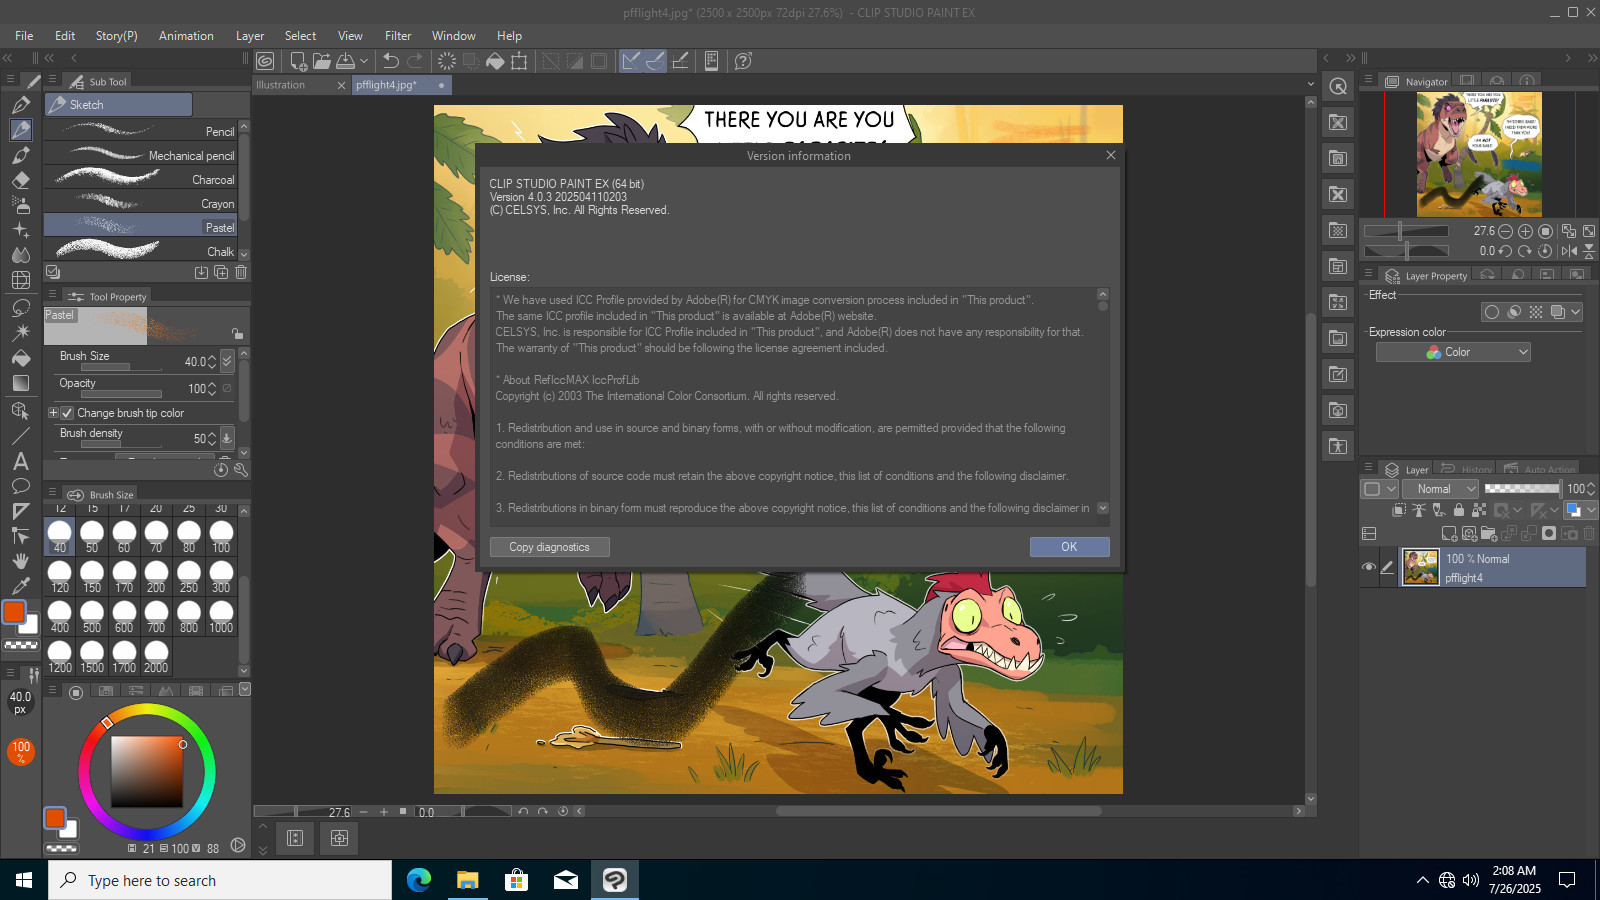The height and width of the screenshot is (900, 1600).
Task: Open Quick Access magnifier icon in right dock
Action: tap(1338, 87)
